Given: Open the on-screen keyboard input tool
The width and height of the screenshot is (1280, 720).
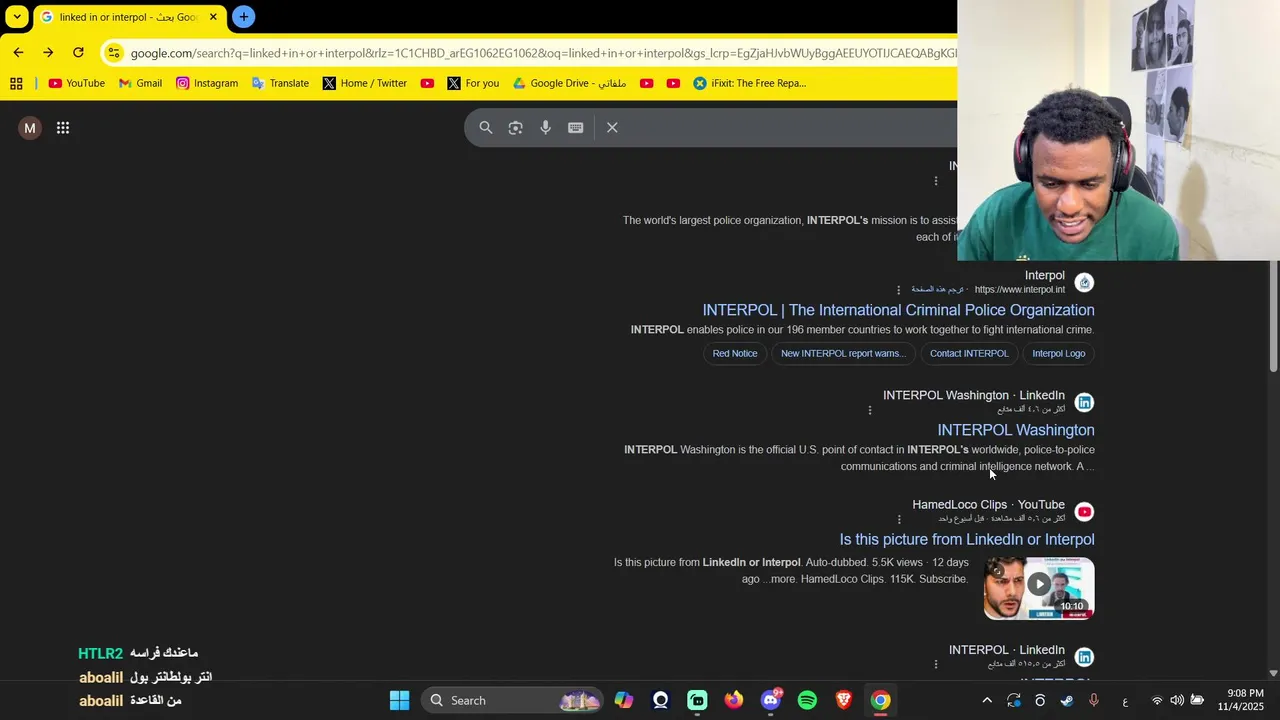Looking at the screenshot, I should click(x=576, y=128).
